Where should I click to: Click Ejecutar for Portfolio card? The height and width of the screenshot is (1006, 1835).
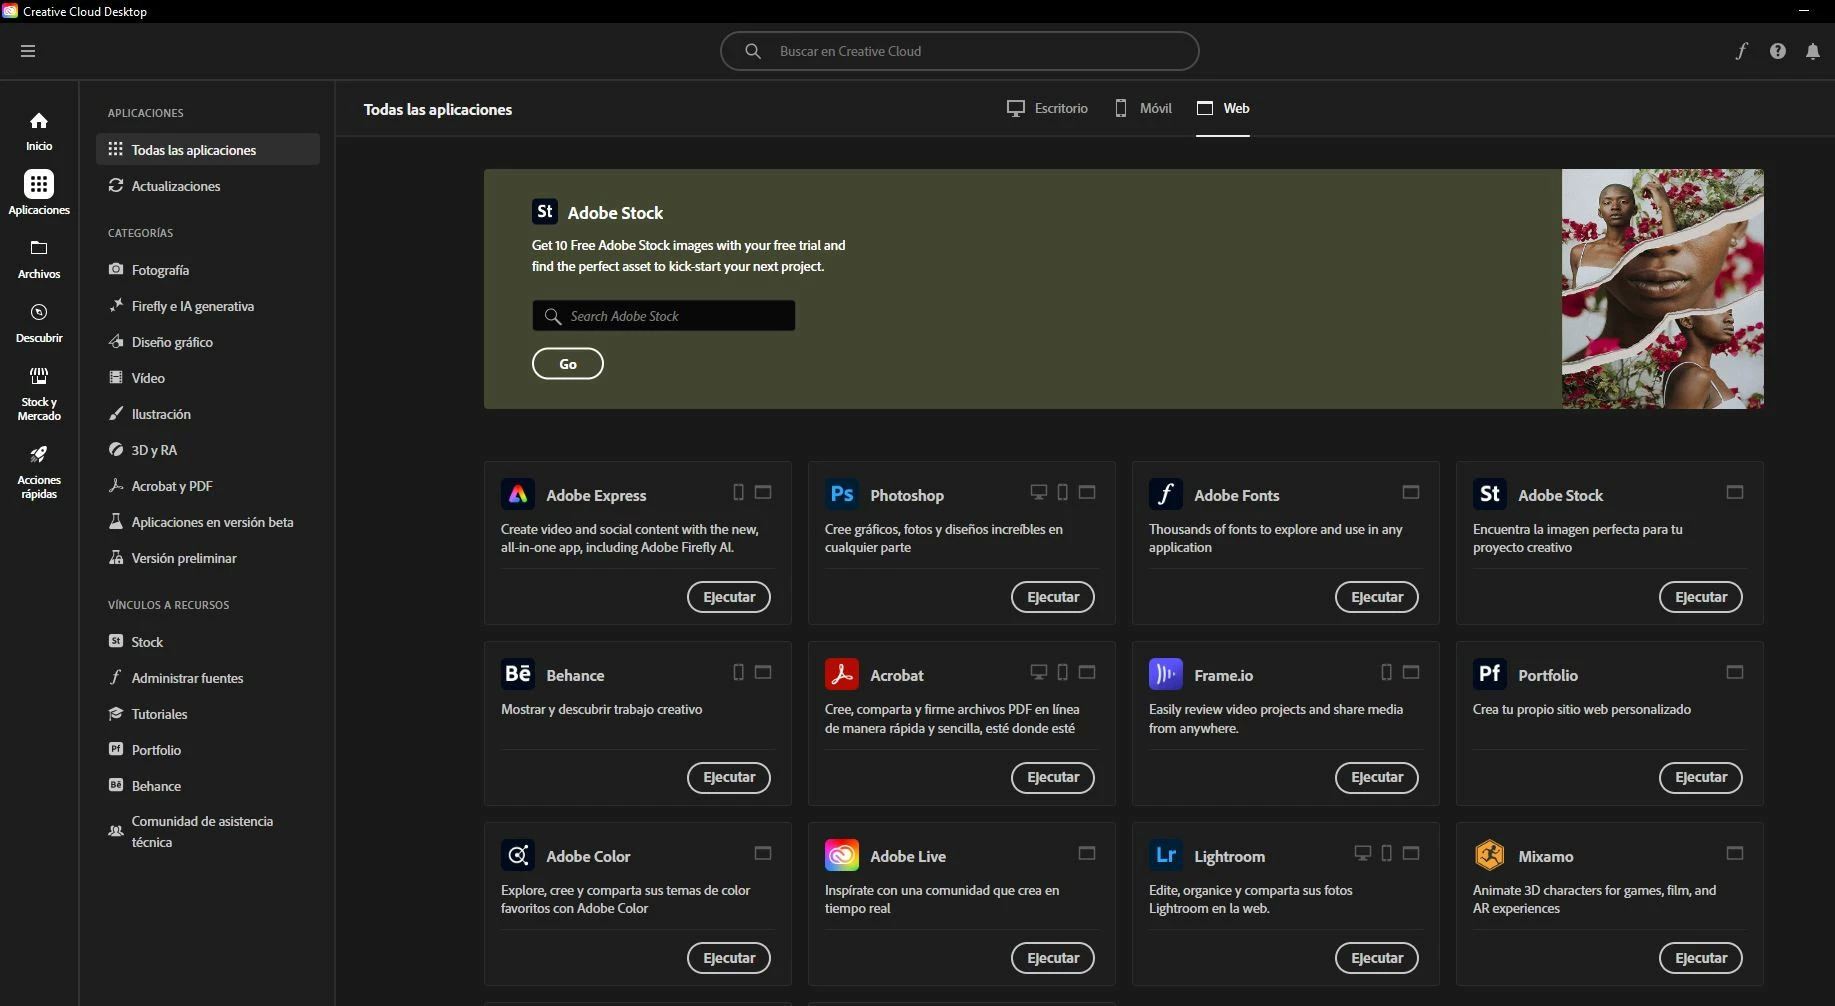click(x=1701, y=777)
